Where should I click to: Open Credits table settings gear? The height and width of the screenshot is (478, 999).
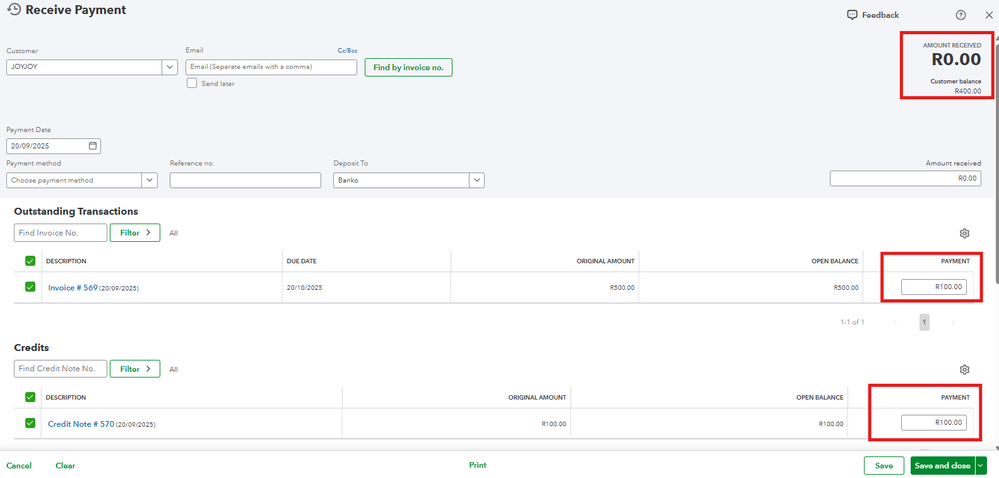click(x=964, y=370)
